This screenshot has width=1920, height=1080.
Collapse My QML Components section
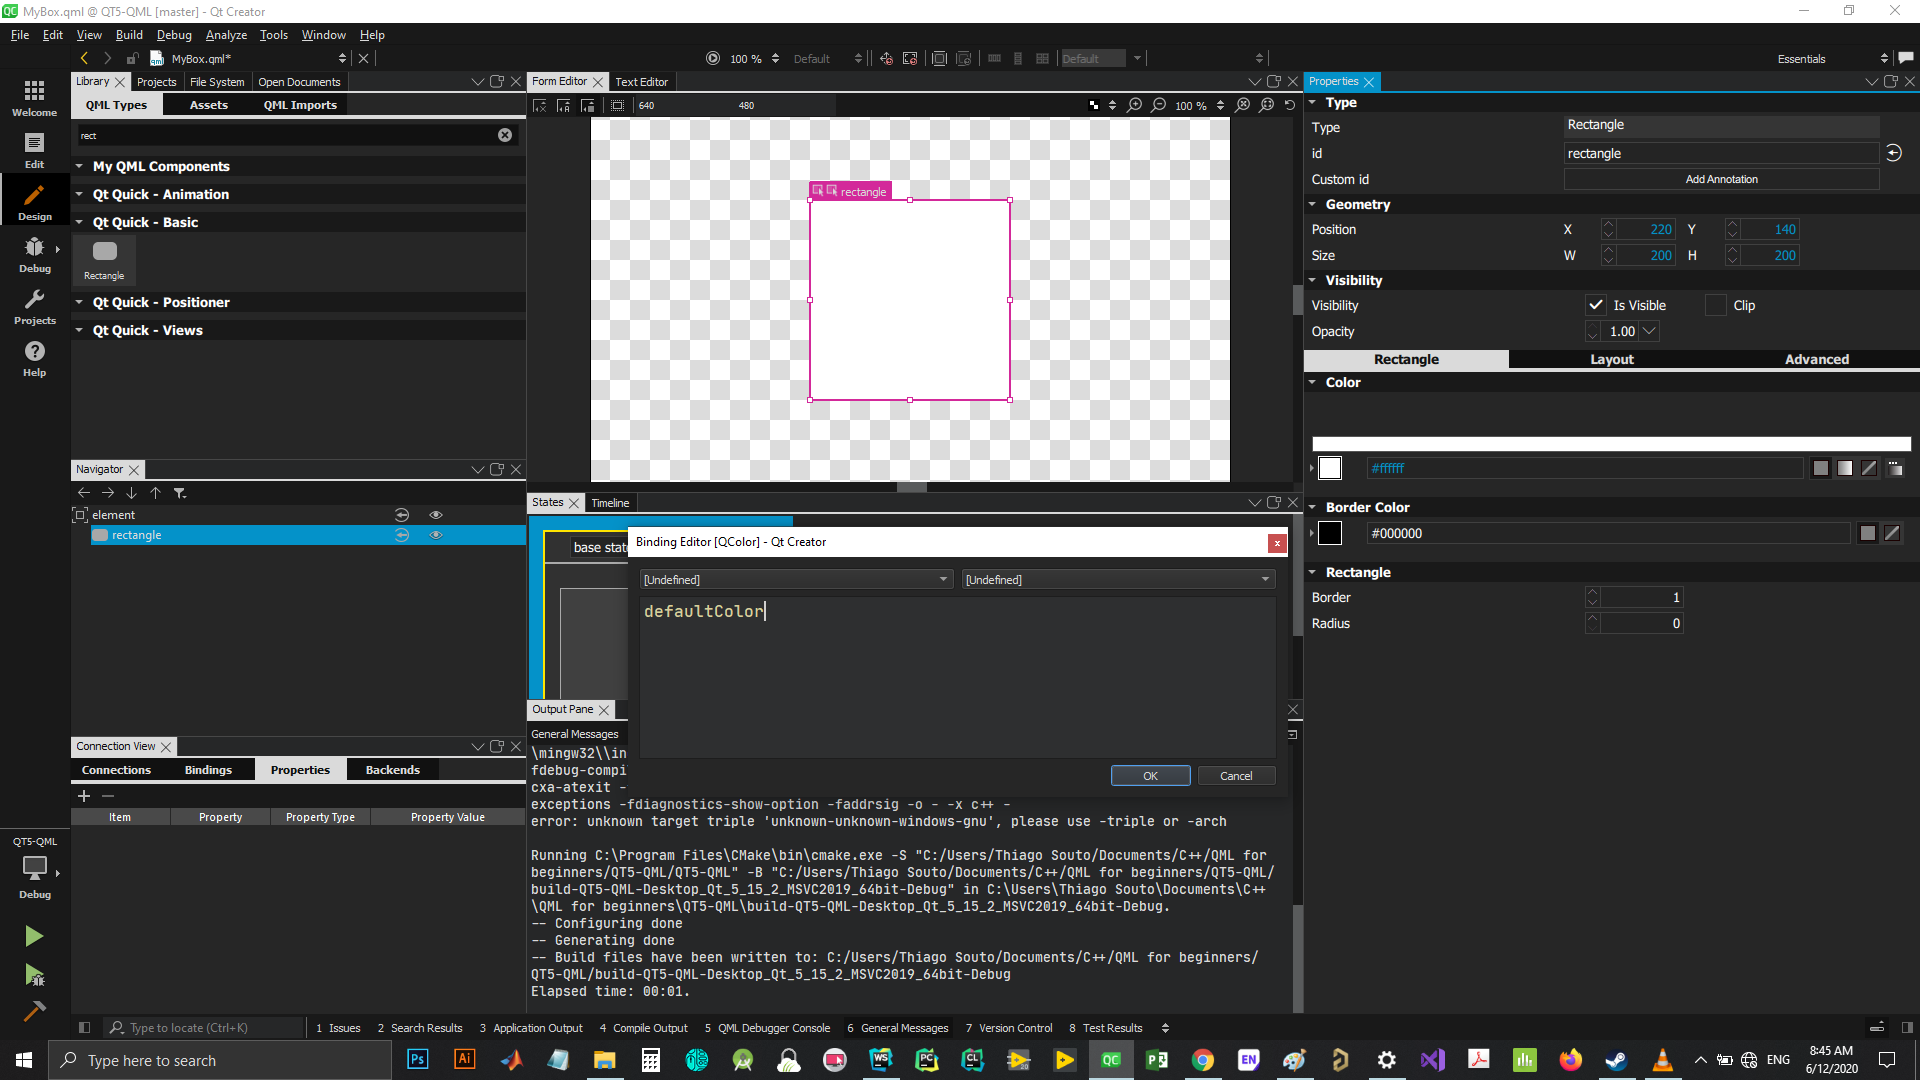pos(79,166)
